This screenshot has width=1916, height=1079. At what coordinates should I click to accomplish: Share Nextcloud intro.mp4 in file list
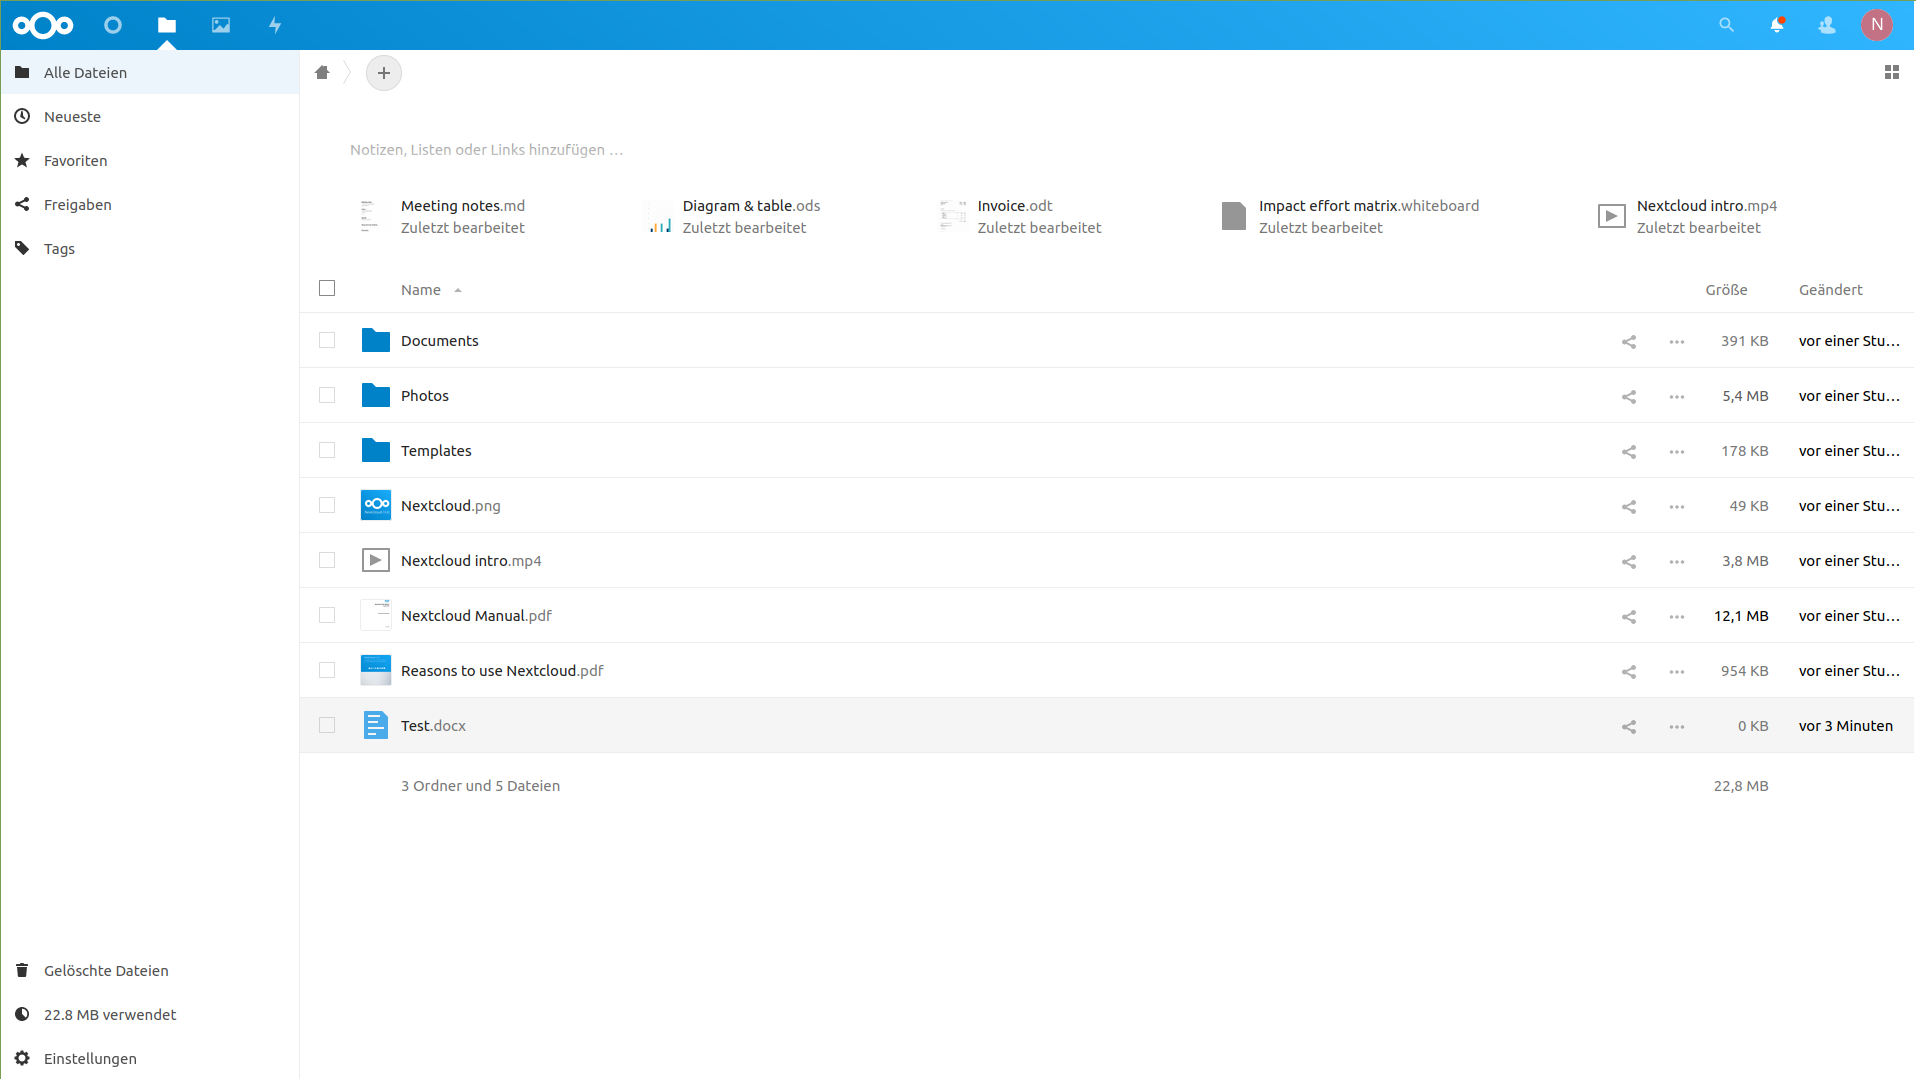(x=1629, y=562)
